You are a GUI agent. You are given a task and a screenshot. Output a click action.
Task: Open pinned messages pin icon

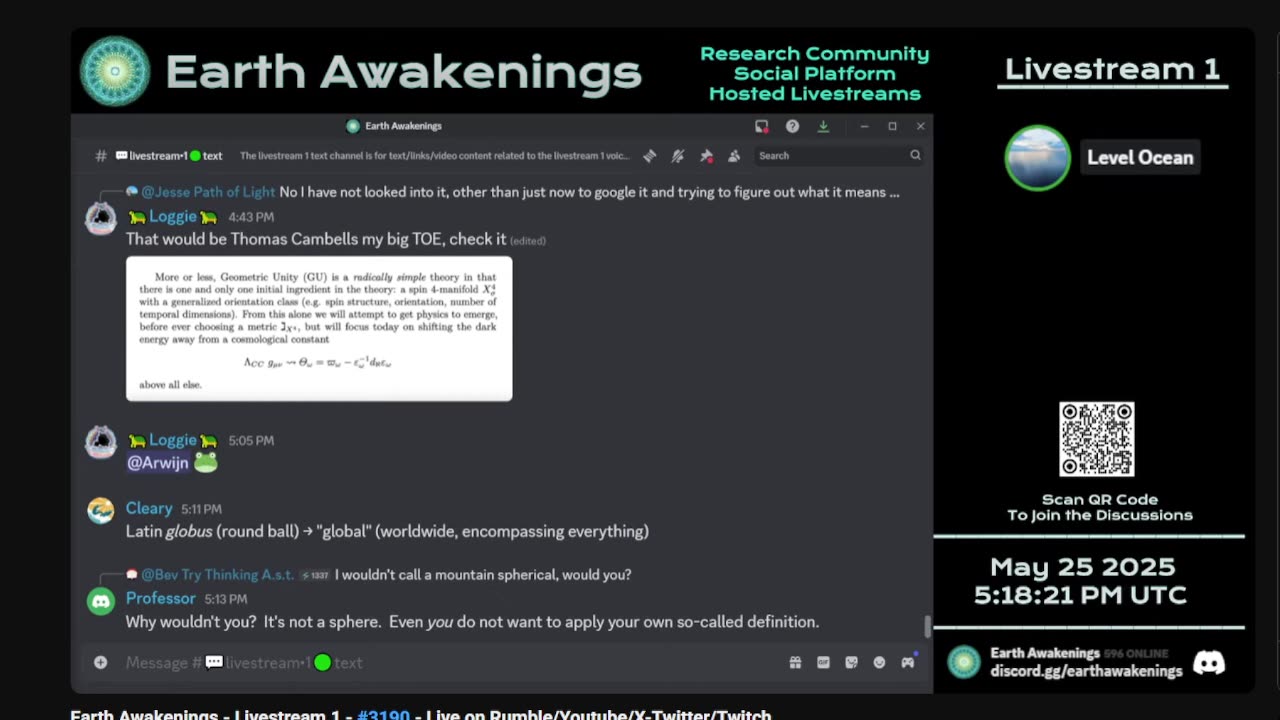(x=706, y=156)
